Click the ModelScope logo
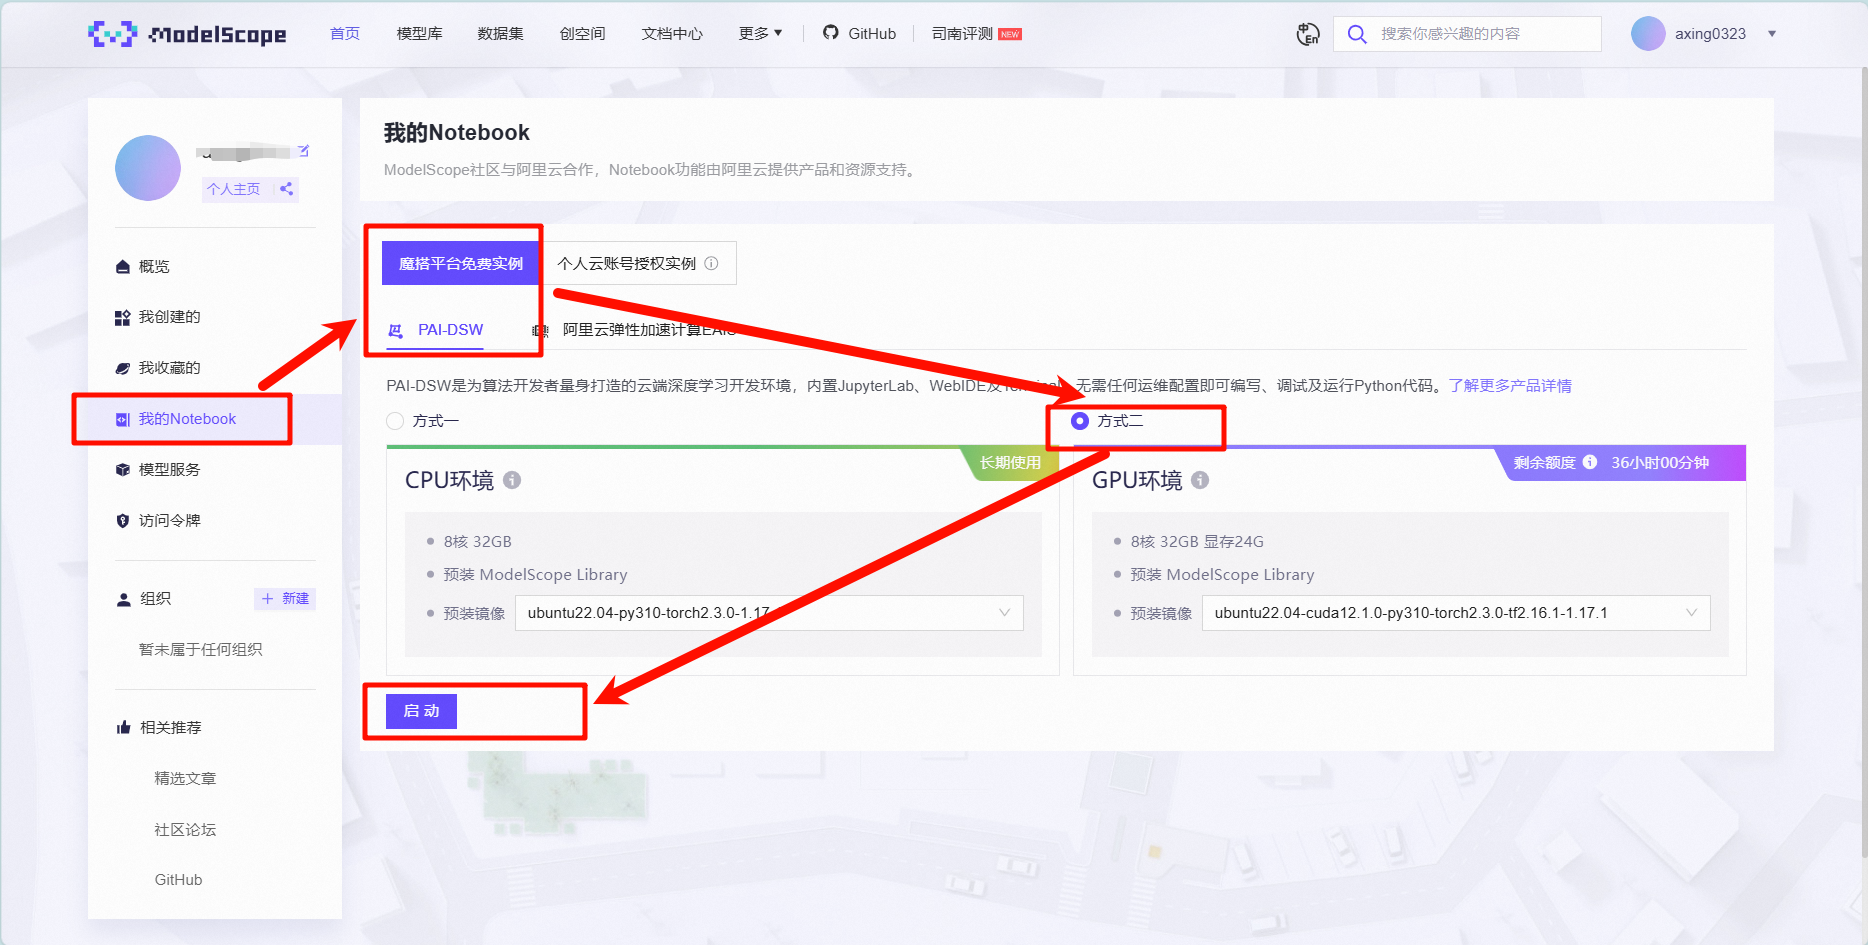Viewport: 1868px width, 945px height. 187,34
